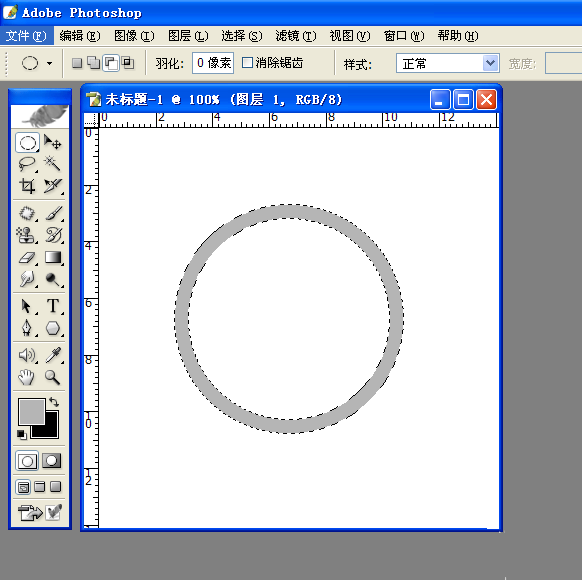
Task: Select the Type tool
Action: 53,306
